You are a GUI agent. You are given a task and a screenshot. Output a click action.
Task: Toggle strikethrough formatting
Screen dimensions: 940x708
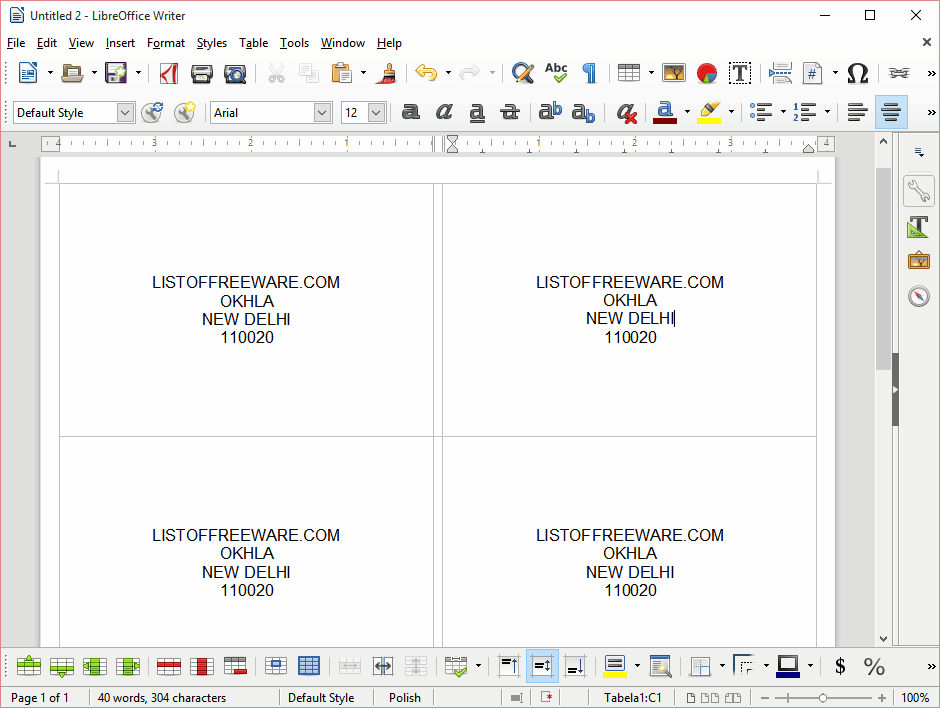click(510, 112)
